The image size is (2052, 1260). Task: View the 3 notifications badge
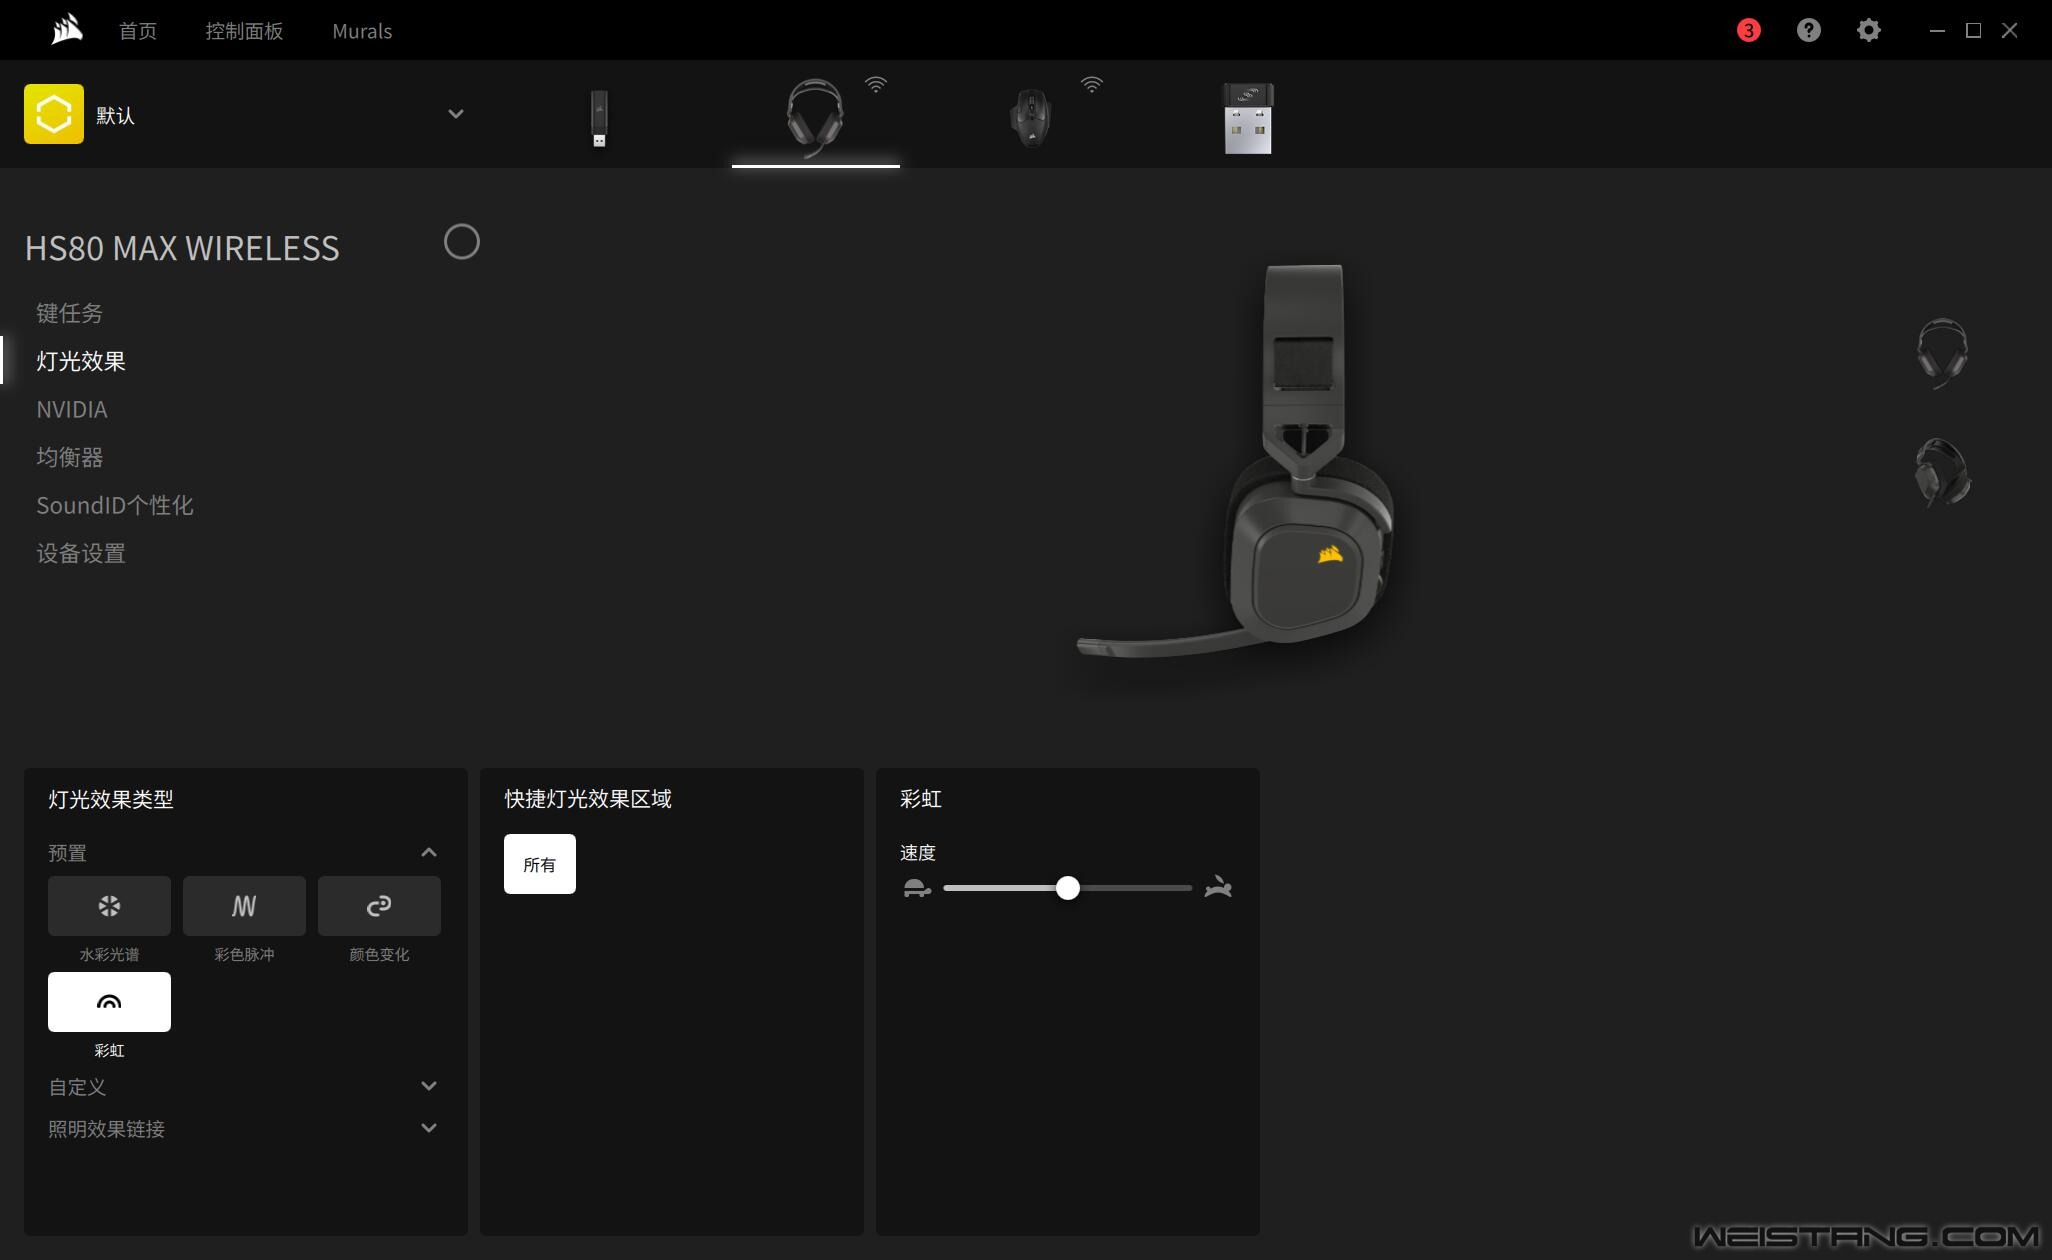point(1748,30)
